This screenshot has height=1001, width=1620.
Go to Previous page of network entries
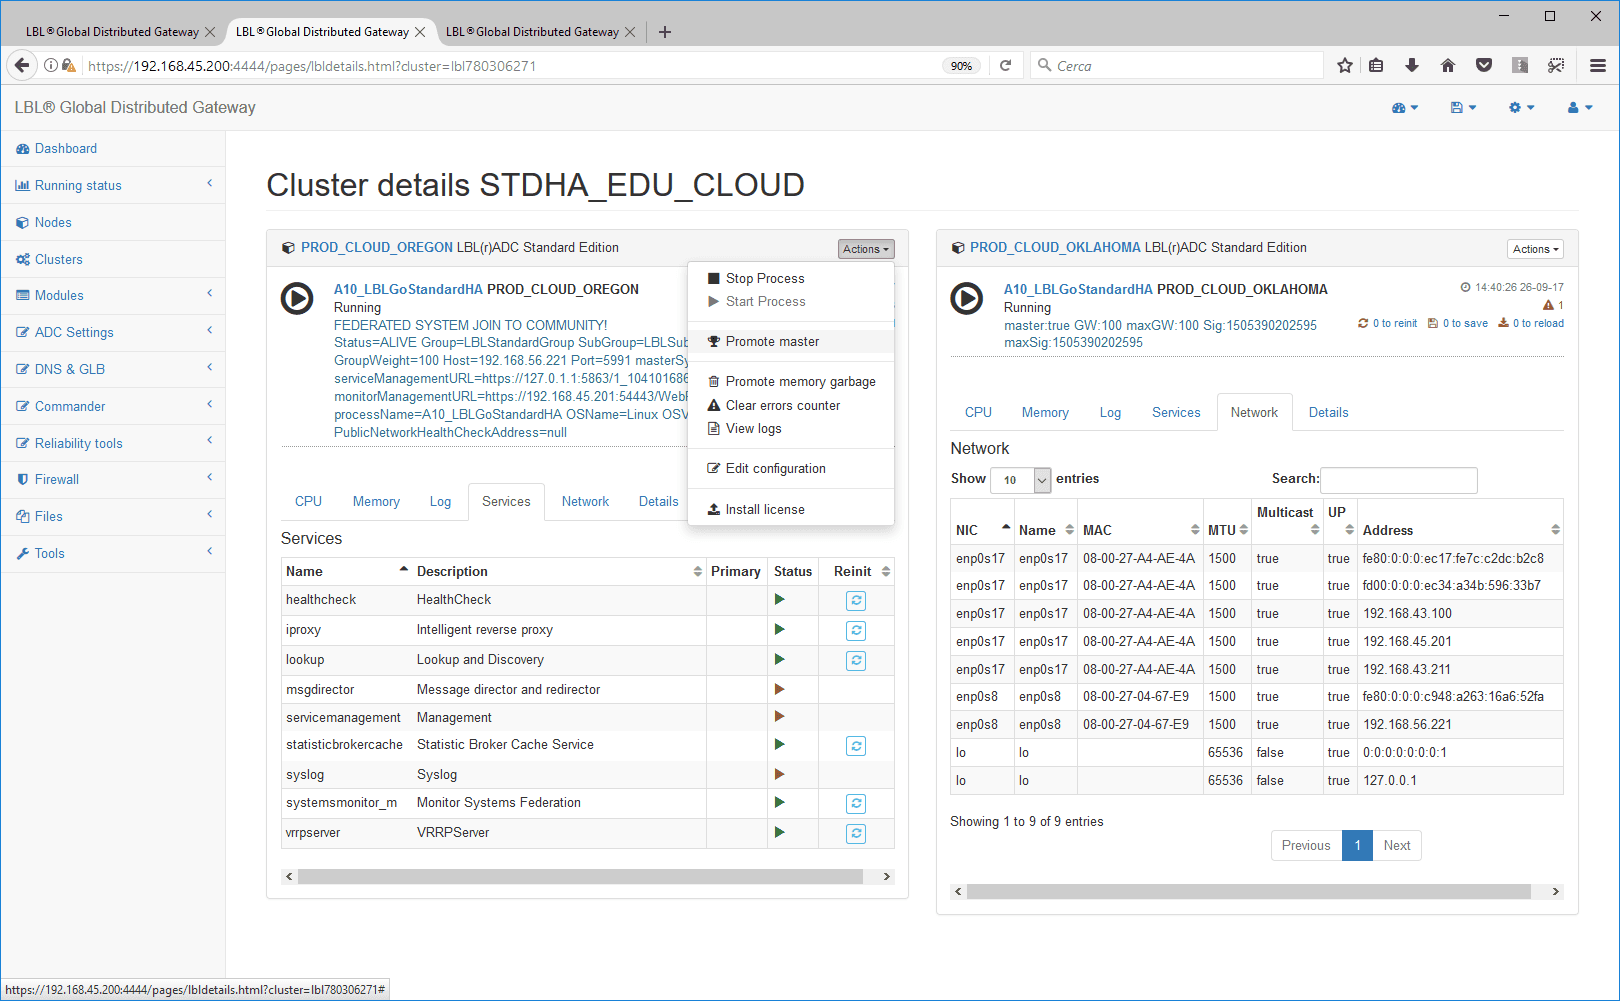tap(1306, 845)
